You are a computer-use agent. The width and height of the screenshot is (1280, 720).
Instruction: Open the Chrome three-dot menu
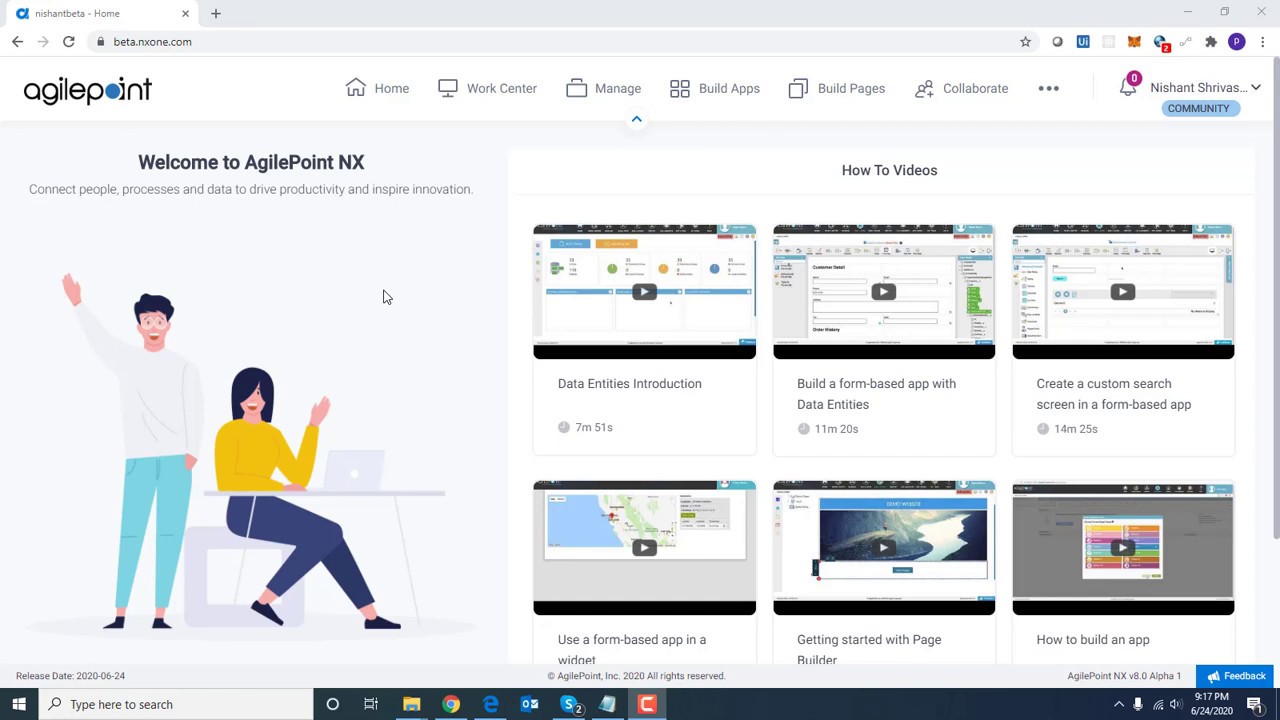(x=1263, y=41)
